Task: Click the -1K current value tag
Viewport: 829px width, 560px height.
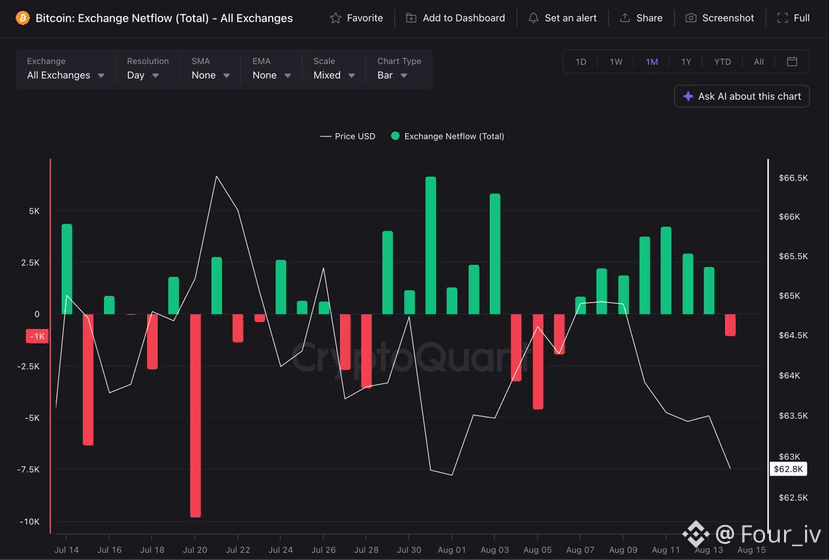Action: (37, 336)
